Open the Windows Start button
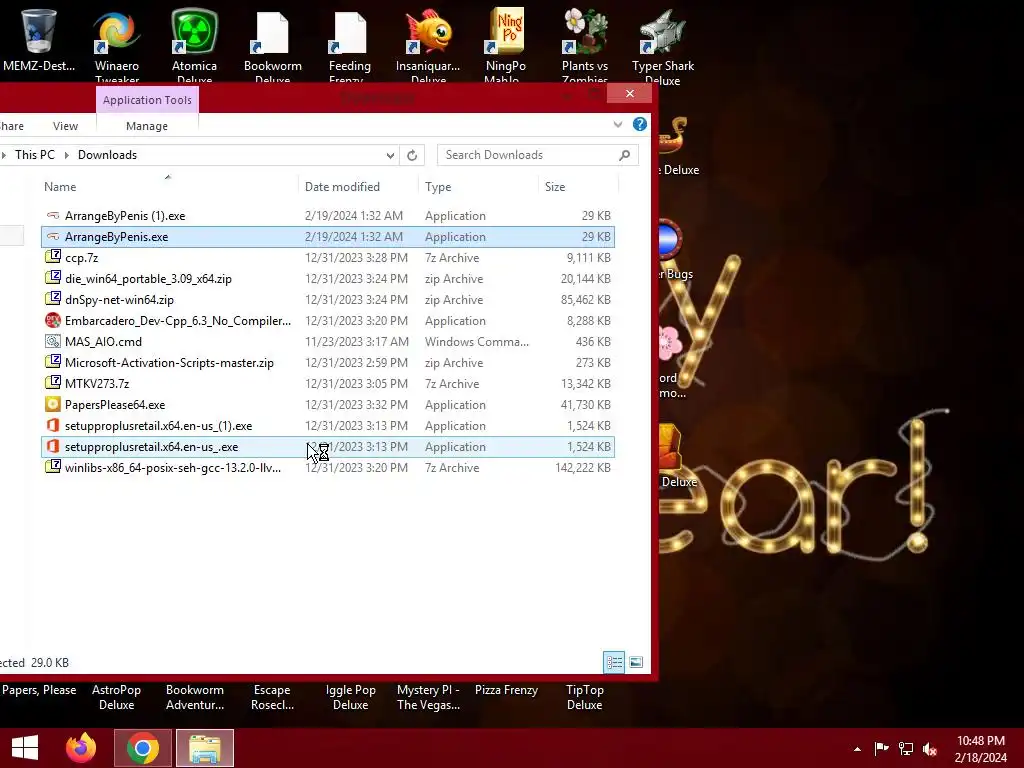 tap(25, 748)
